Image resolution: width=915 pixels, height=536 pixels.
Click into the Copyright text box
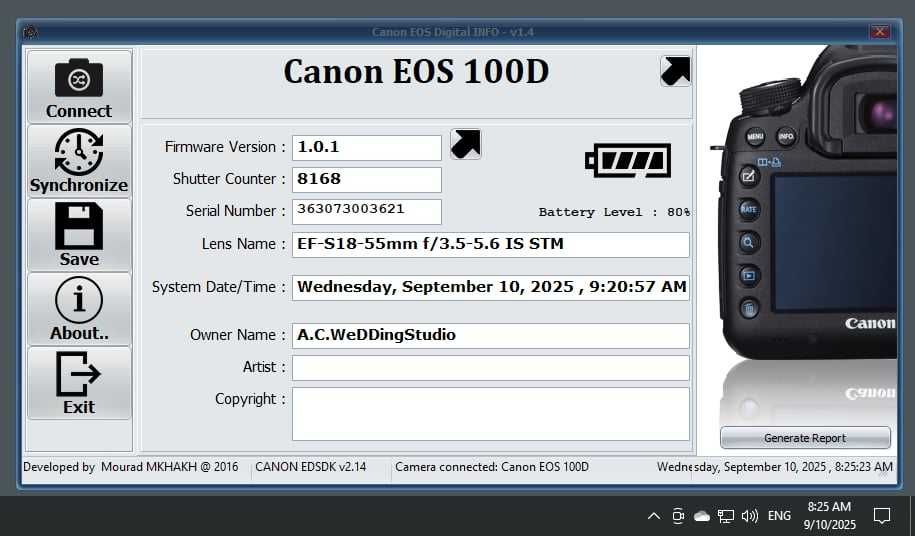490,414
